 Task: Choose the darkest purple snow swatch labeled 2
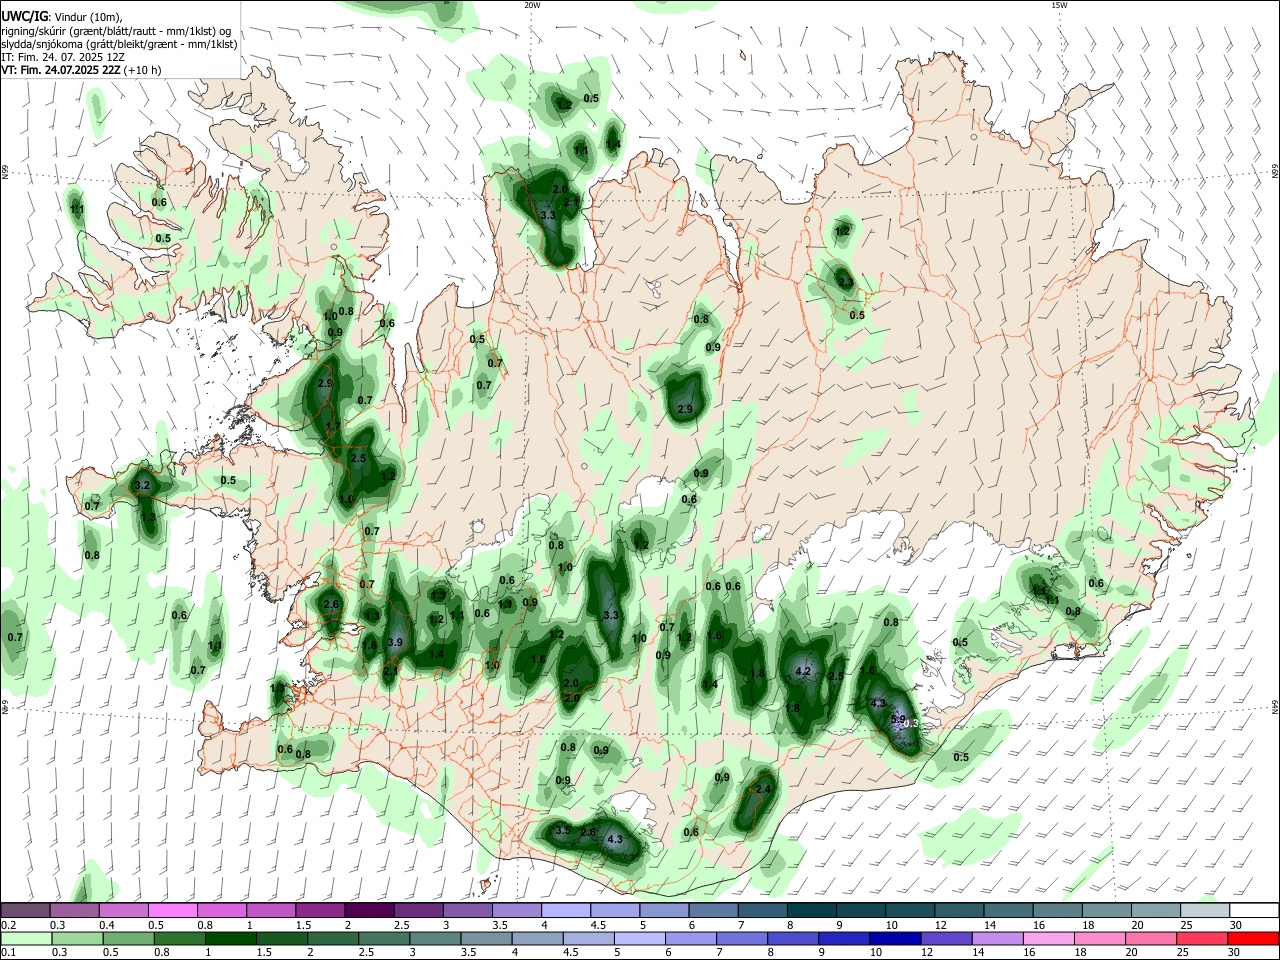click(x=369, y=910)
